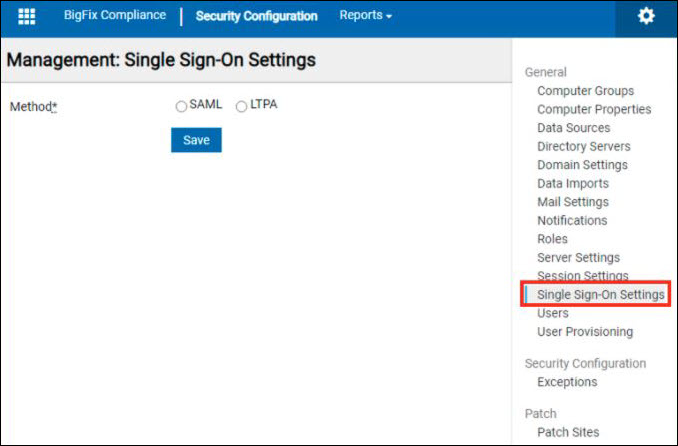Navigate to Directory Servers
678x446 pixels.
[x=583, y=146]
